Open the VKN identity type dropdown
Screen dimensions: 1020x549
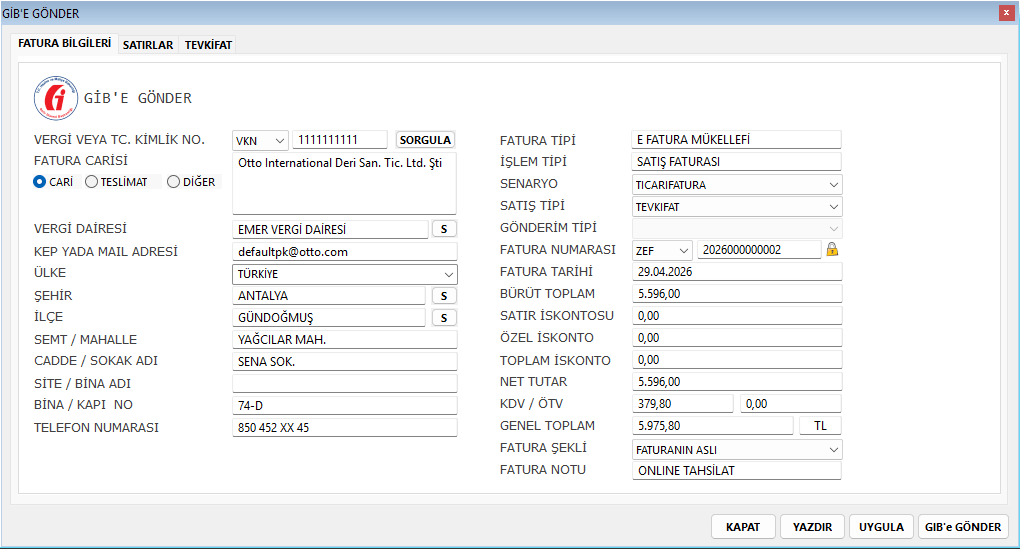(260, 141)
